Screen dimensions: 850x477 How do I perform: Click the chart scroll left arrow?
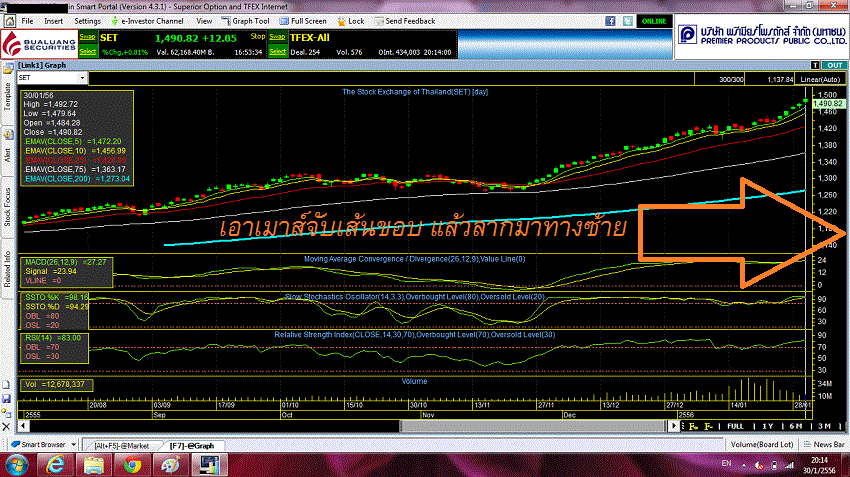(23, 426)
